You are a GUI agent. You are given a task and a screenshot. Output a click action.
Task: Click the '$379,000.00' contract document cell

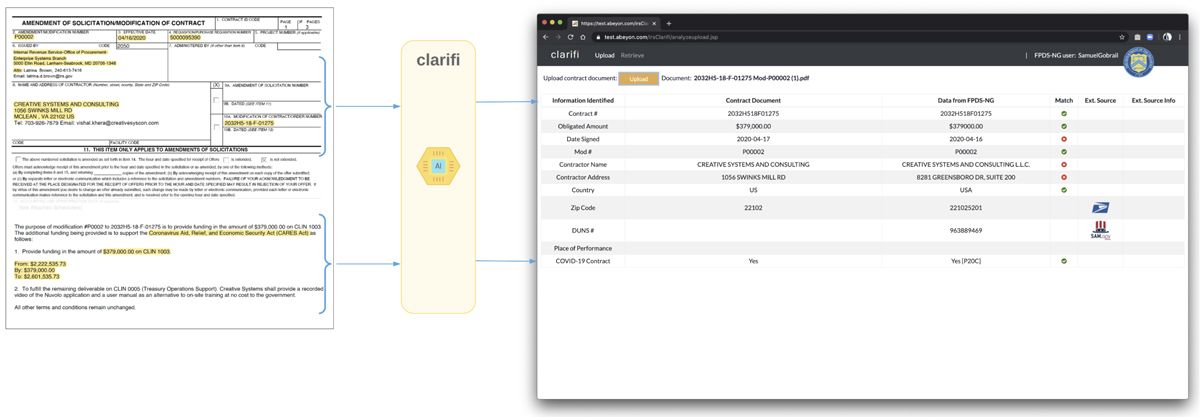(753, 126)
